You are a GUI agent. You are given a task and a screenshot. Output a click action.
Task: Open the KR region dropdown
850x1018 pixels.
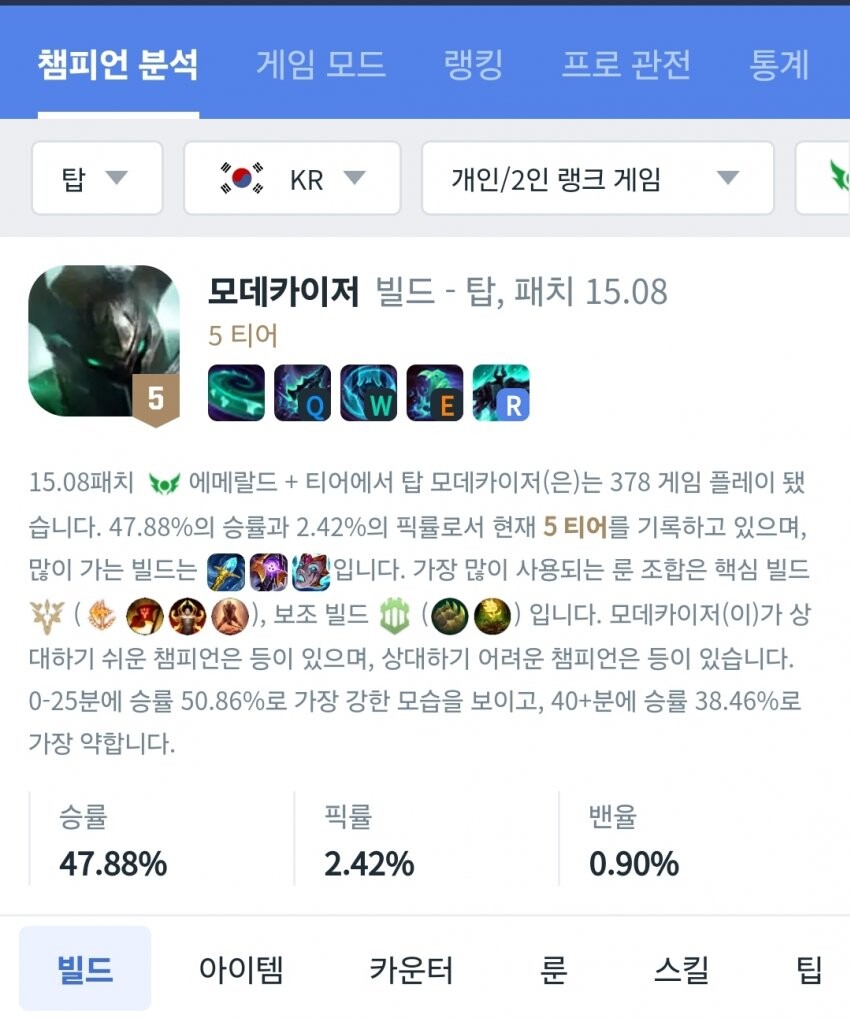(292, 178)
